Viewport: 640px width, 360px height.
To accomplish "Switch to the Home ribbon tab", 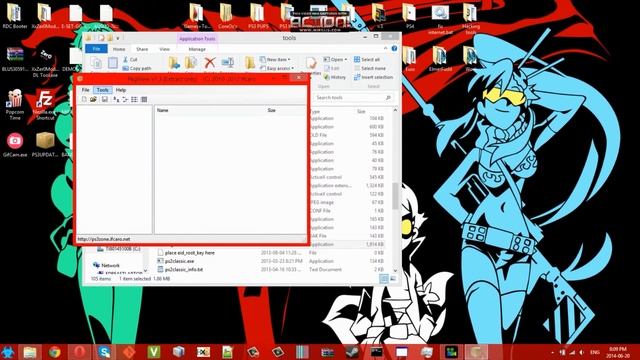I will (x=119, y=49).
